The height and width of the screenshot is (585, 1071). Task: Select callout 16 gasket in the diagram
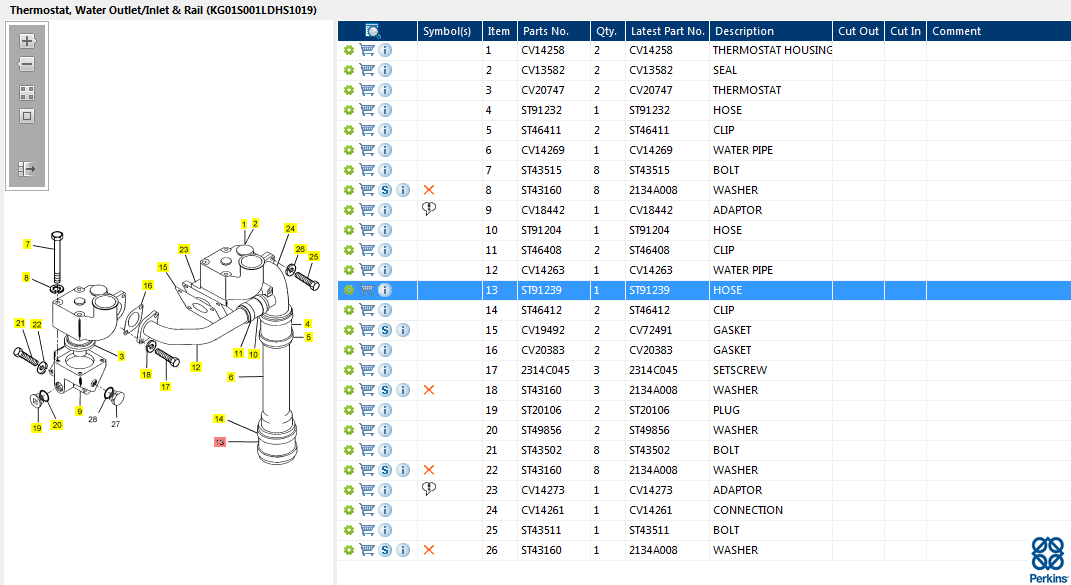point(148,285)
